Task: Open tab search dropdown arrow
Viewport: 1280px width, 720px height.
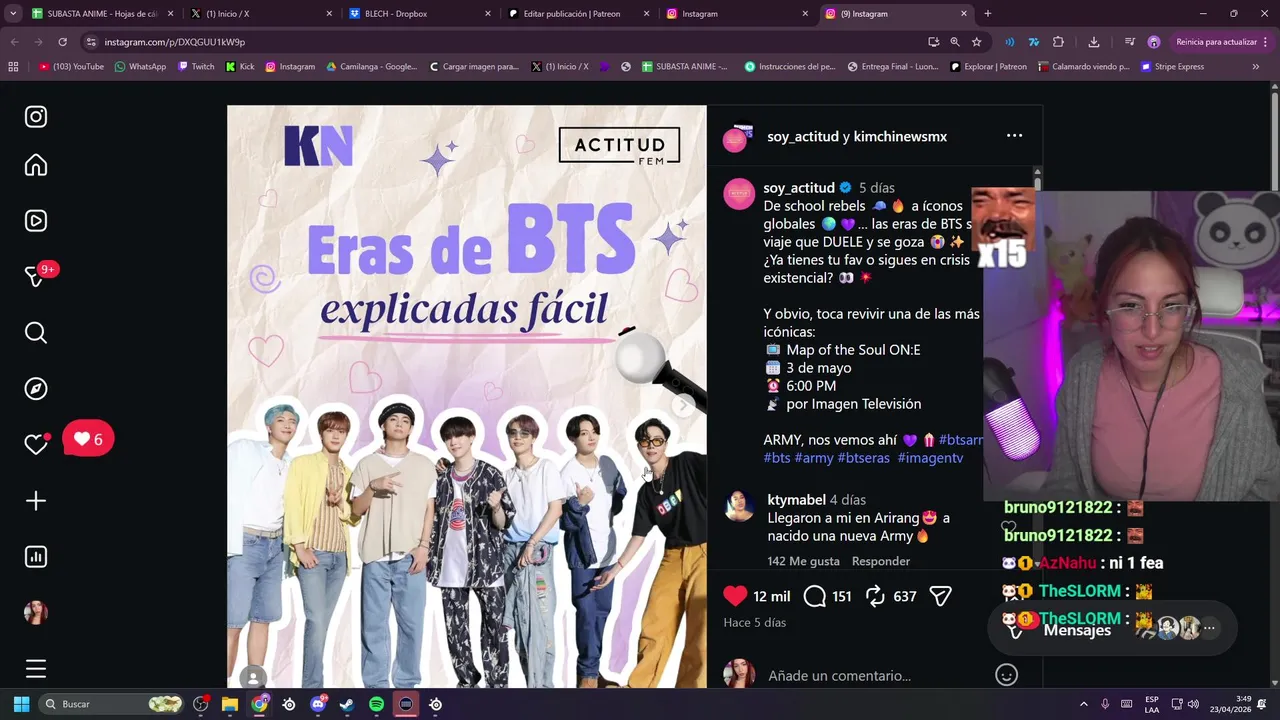Action: point(13,14)
